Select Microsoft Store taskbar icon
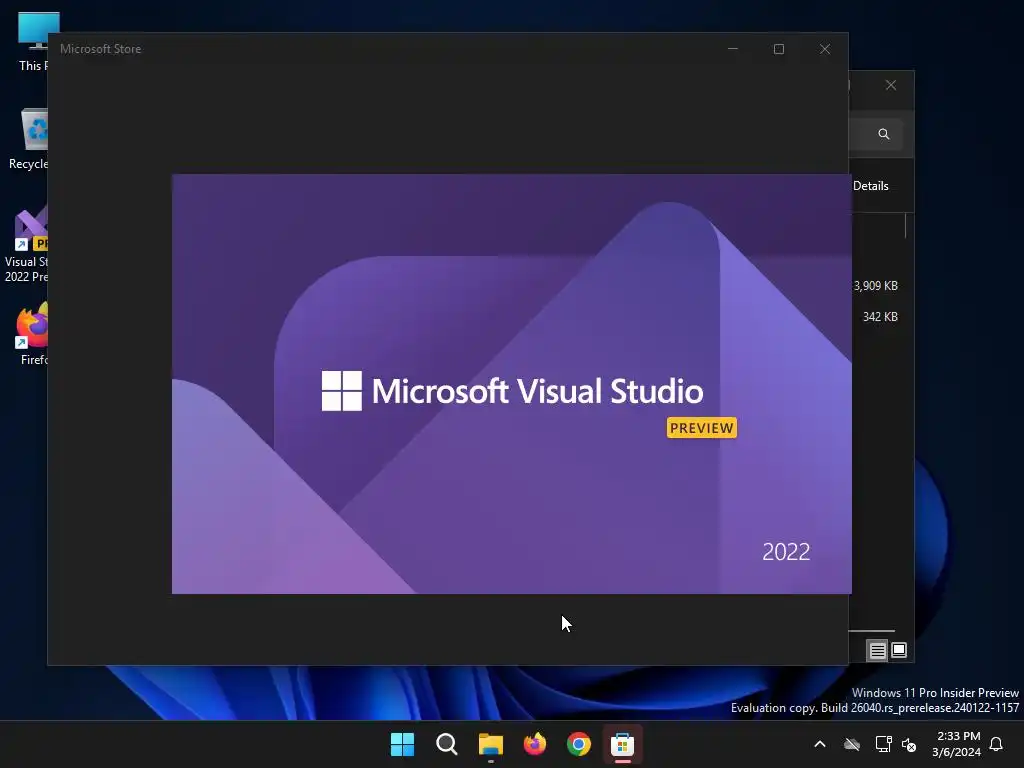Viewport: 1024px width, 768px height. pos(622,744)
